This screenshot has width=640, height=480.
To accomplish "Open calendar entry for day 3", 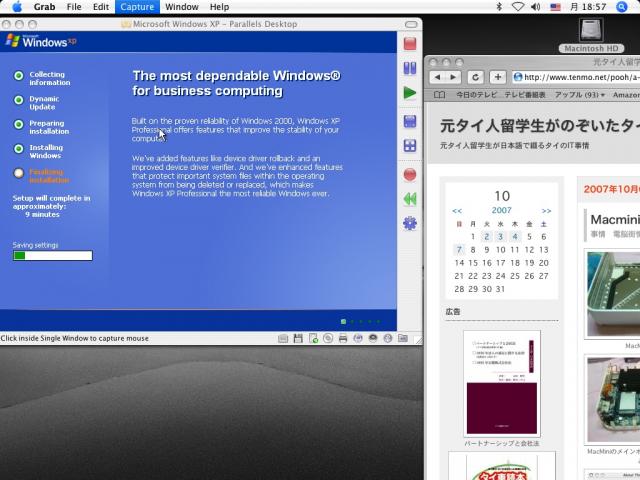I will (501, 237).
